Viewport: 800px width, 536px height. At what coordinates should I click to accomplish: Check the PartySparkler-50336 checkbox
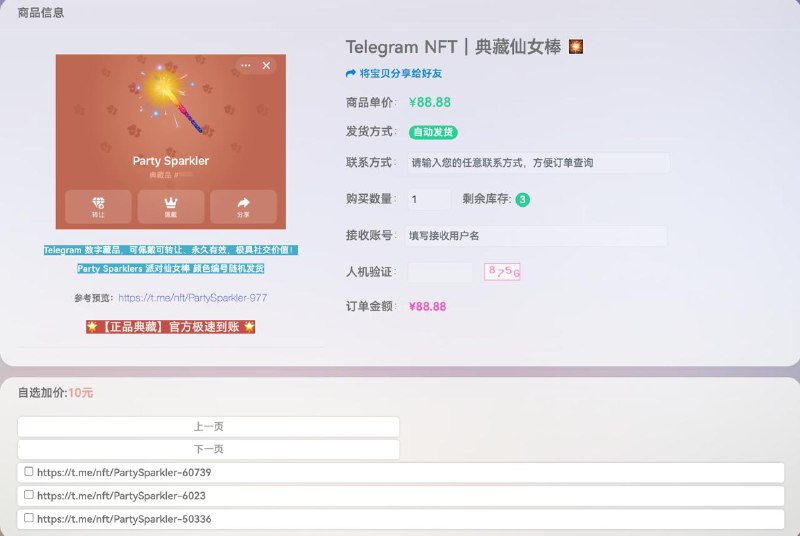pyautogui.click(x=29, y=518)
